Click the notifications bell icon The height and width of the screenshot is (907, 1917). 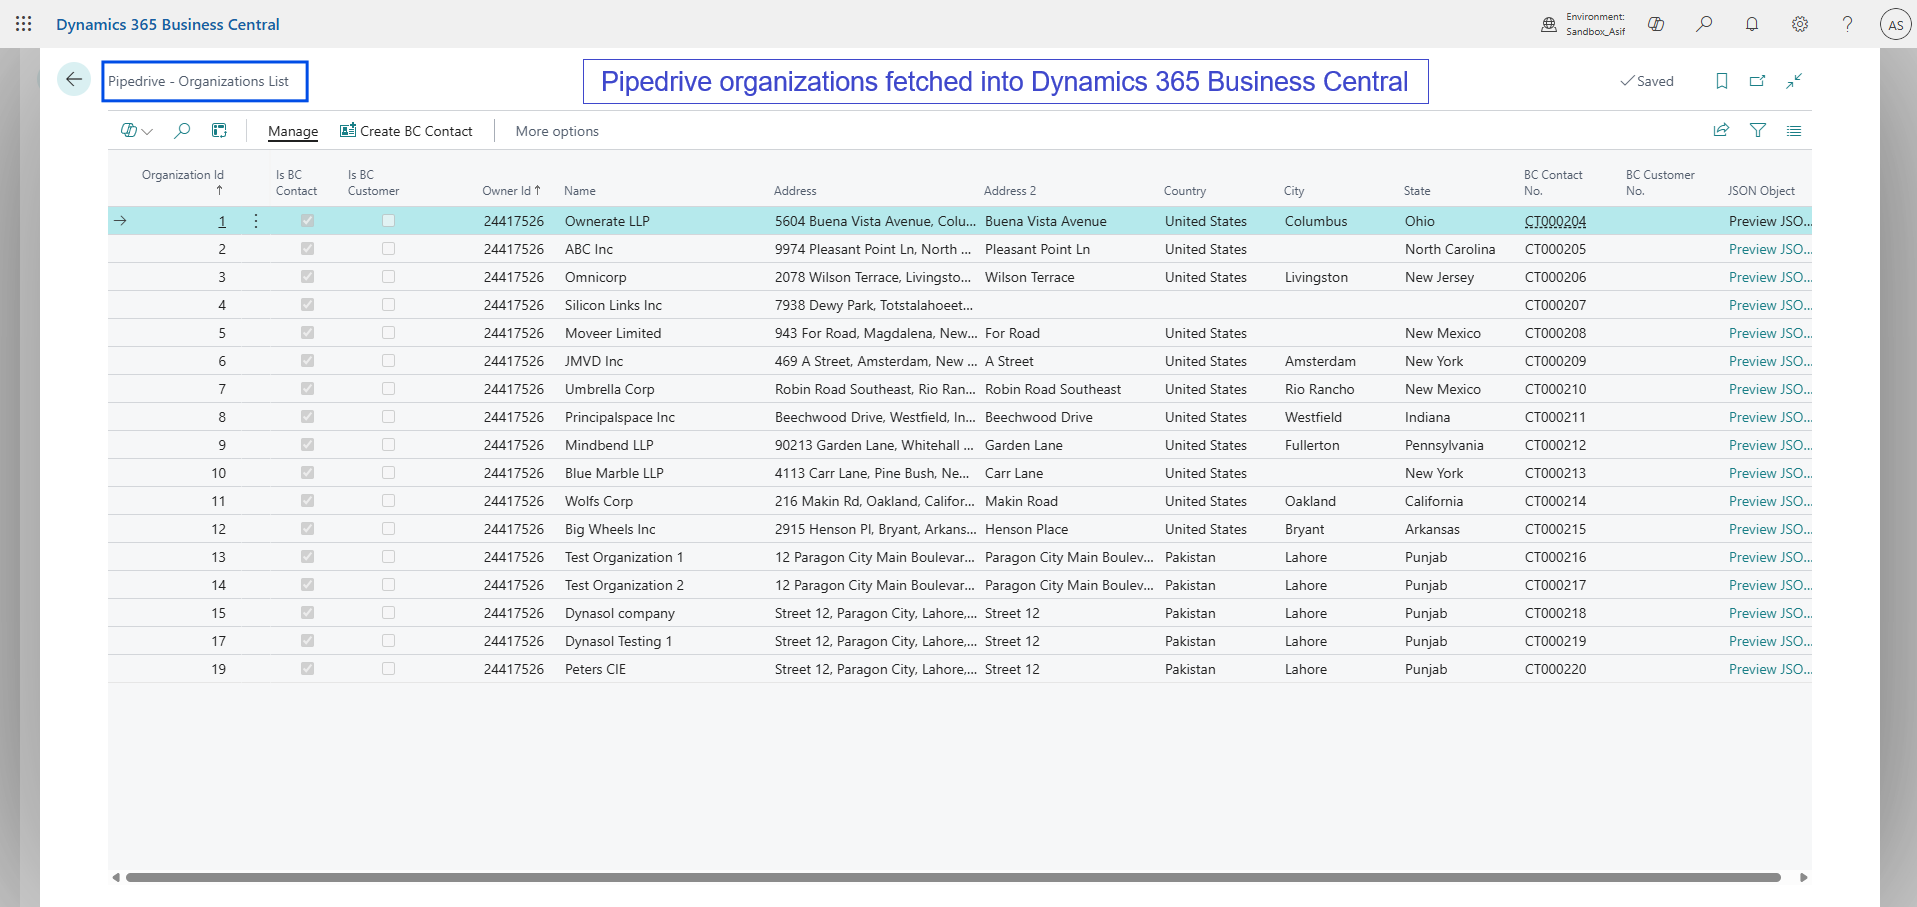point(1751,23)
